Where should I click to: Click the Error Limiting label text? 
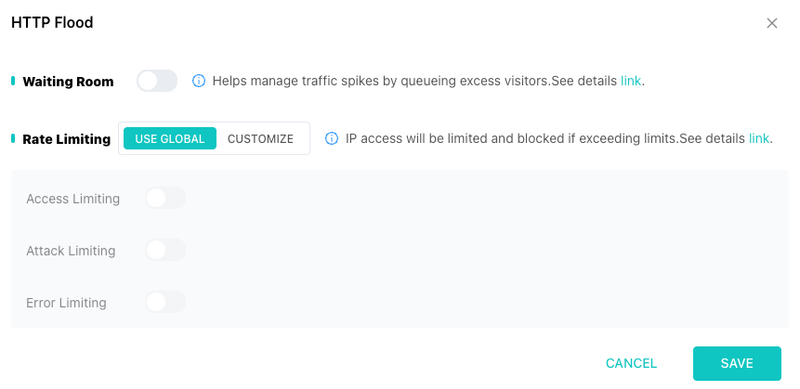coord(66,303)
